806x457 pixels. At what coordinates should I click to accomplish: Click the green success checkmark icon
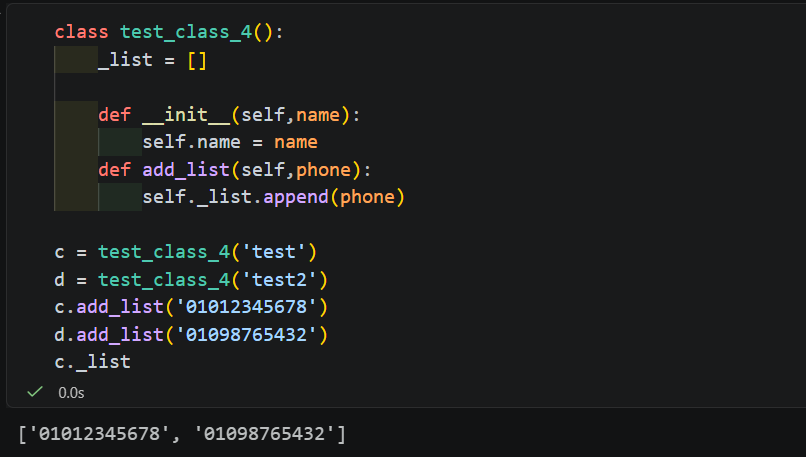pos(35,392)
